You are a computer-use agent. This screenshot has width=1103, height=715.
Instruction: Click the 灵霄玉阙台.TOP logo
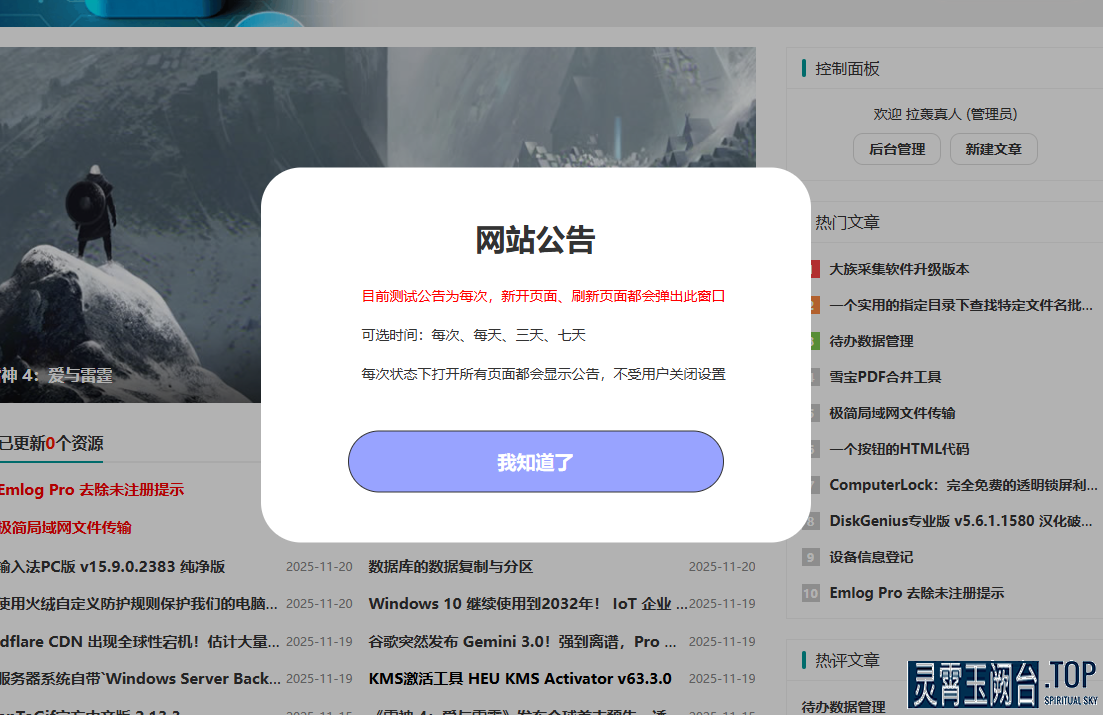click(x=1003, y=685)
